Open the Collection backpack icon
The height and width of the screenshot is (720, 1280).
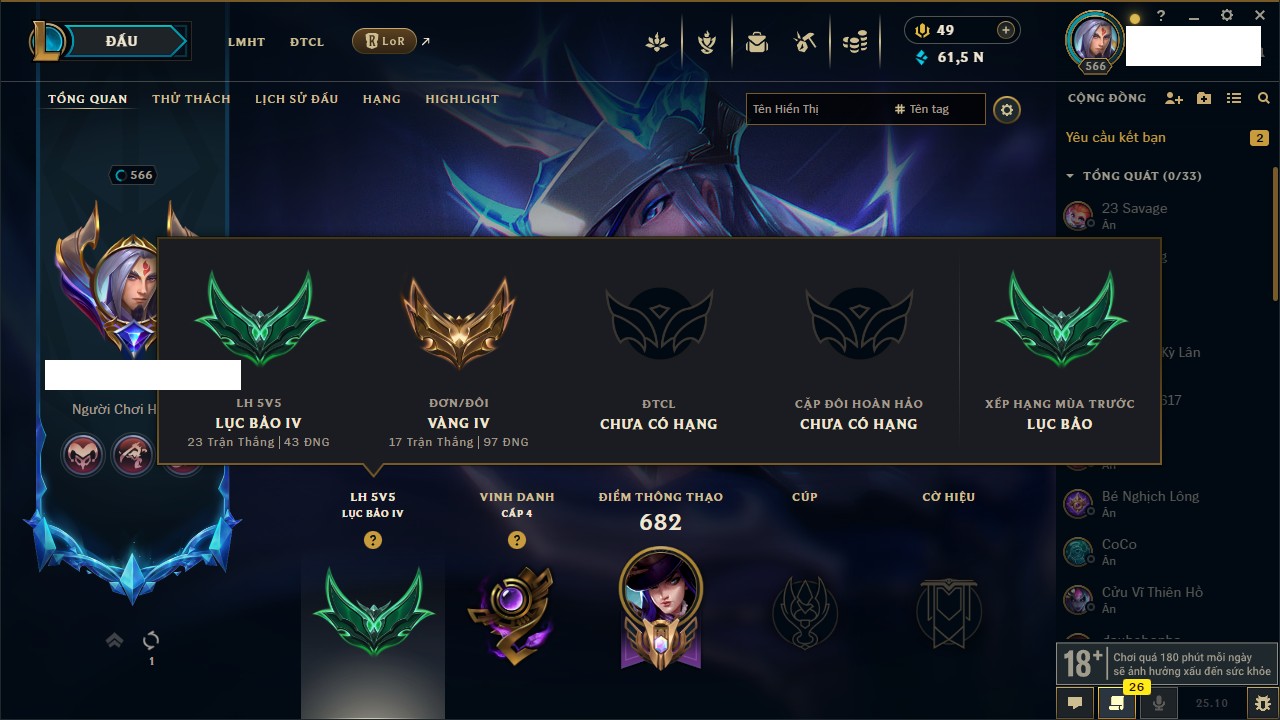[756, 42]
